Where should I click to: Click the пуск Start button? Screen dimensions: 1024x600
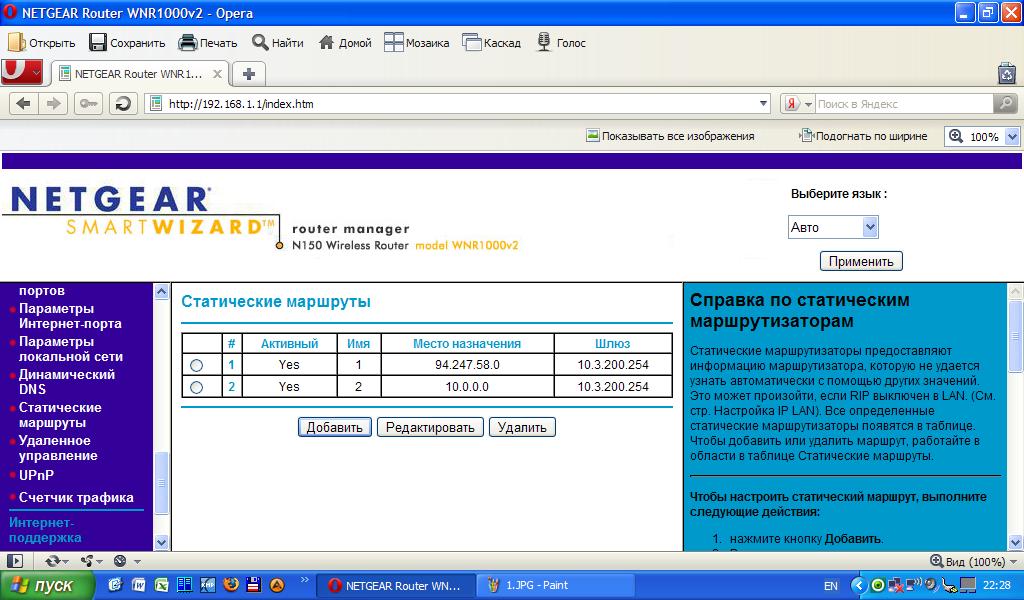pyautogui.click(x=48, y=586)
